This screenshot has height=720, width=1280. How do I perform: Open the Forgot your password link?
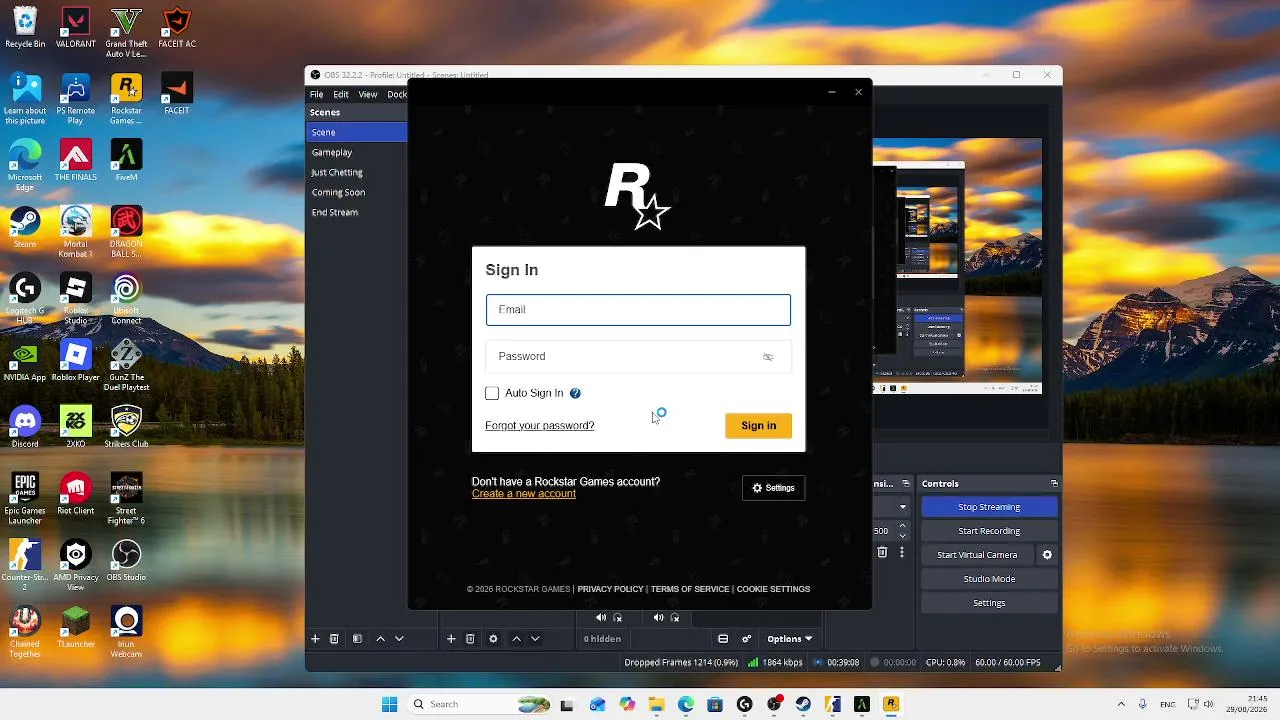click(x=540, y=426)
